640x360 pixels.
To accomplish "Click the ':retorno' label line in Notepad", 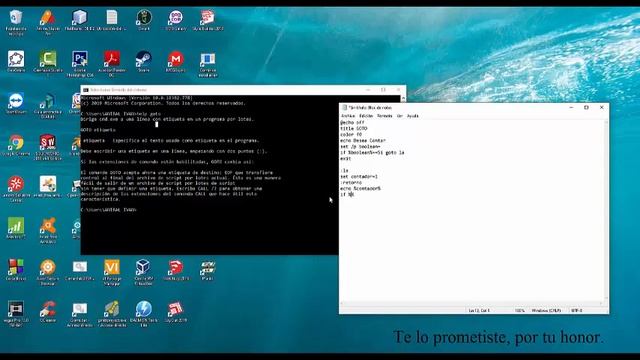I will click(x=351, y=182).
